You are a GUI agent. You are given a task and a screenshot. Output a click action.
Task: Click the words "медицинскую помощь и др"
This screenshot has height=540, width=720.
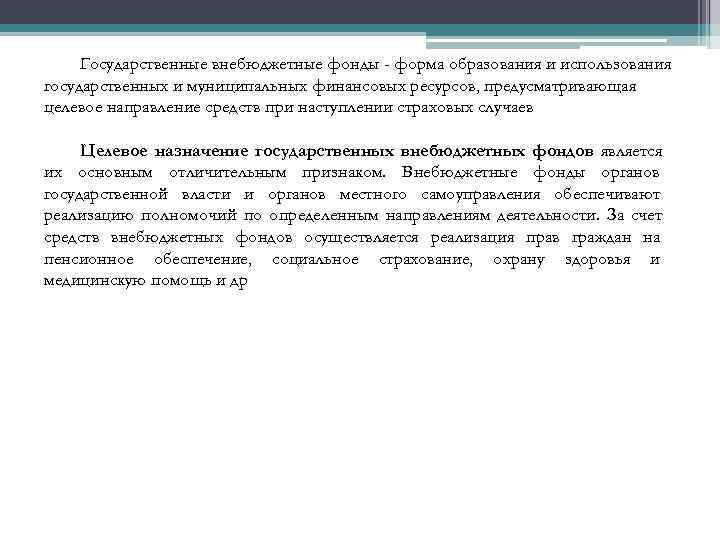coord(146,281)
